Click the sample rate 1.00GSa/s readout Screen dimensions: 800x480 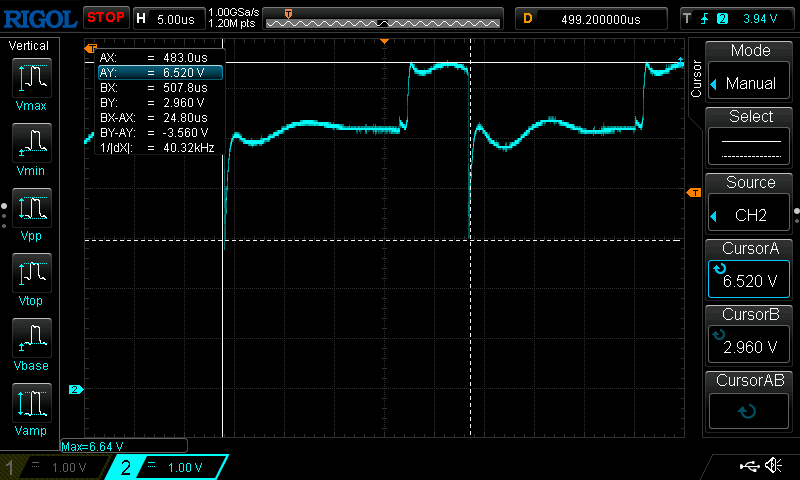(x=234, y=12)
